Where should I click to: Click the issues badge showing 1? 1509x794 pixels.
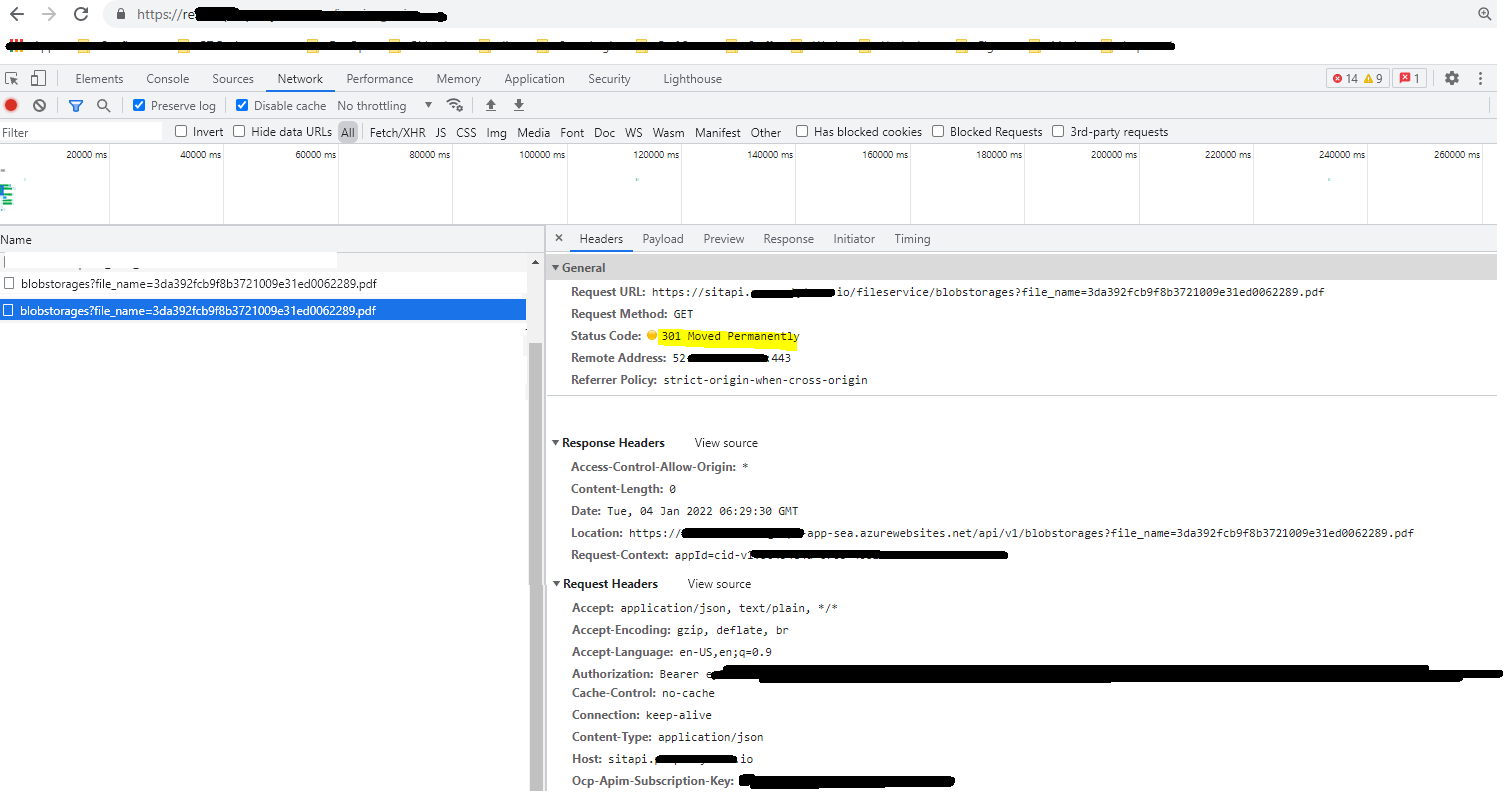[x=1409, y=78]
